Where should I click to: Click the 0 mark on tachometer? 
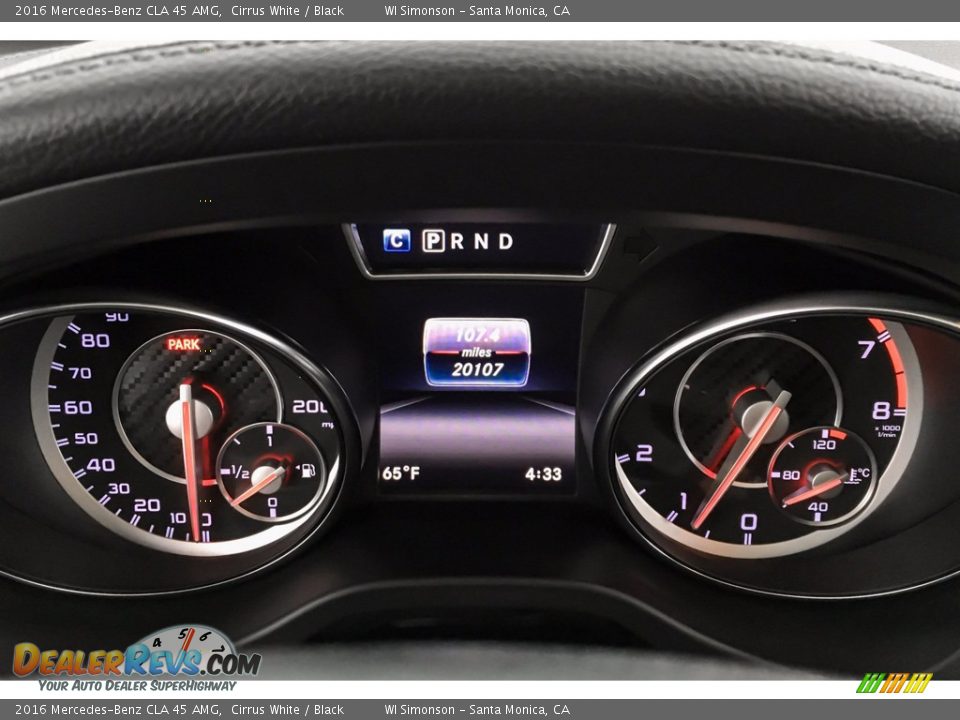point(749,522)
